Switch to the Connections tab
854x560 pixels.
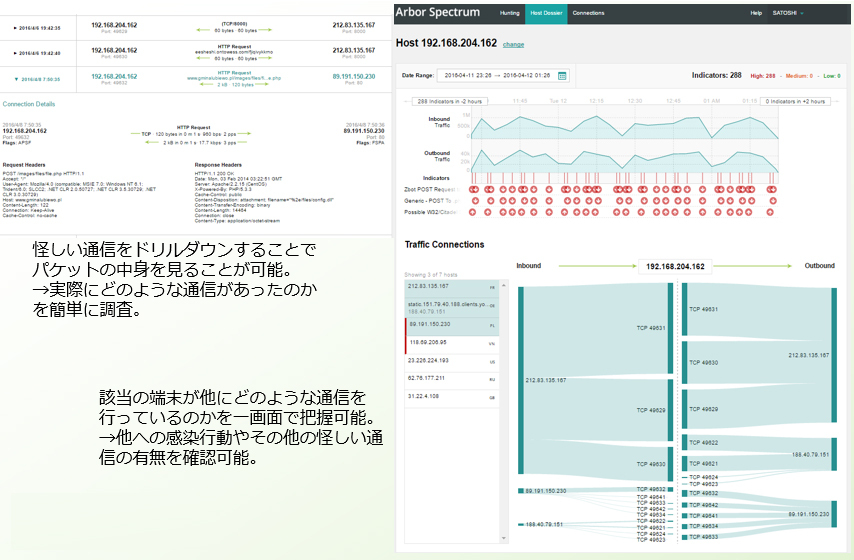pos(588,13)
